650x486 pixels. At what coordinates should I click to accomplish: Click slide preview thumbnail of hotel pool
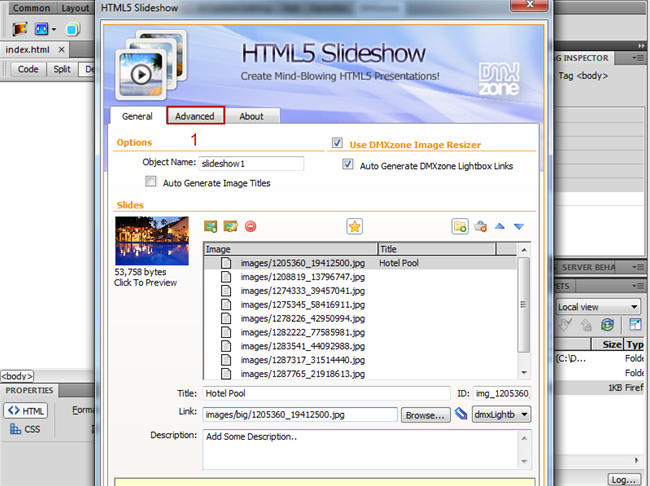point(152,241)
